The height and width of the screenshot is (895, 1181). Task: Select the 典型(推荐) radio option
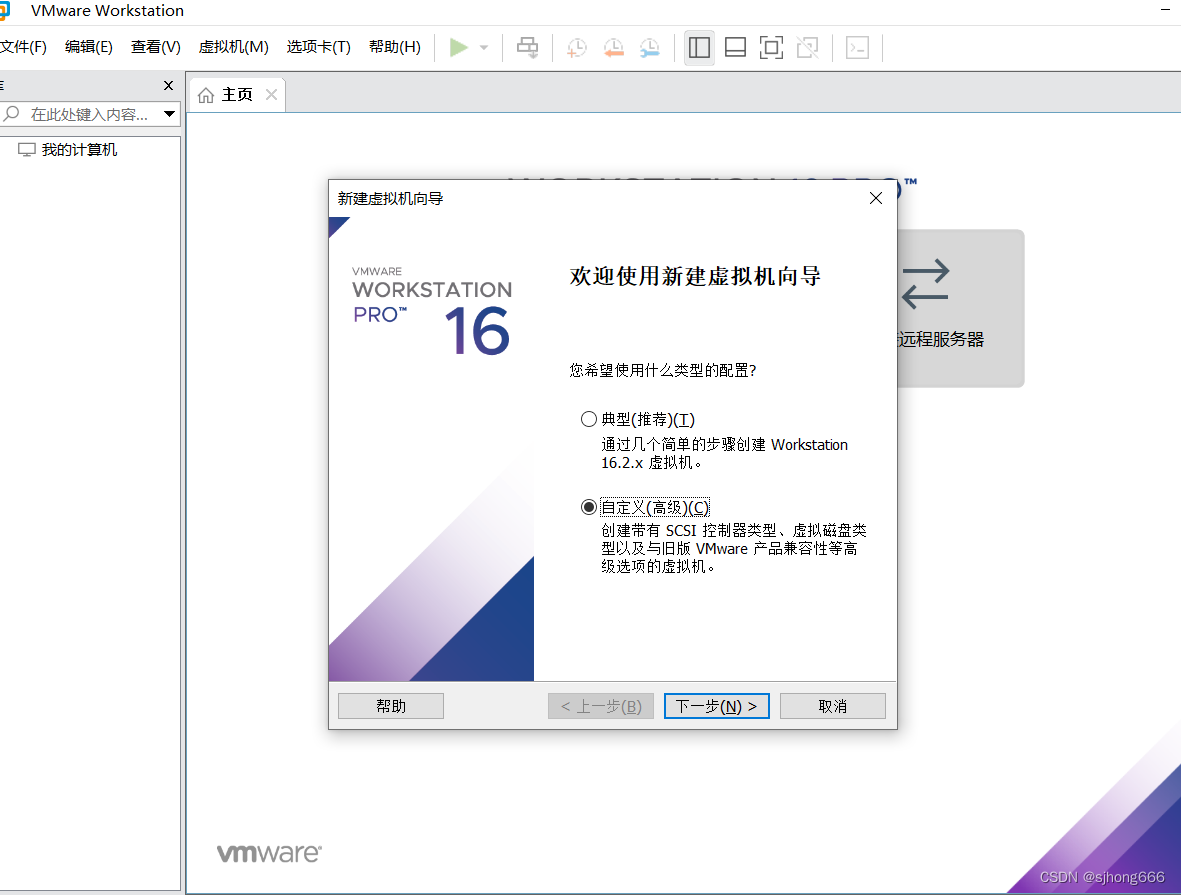pyautogui.click(x=589, y=419)
